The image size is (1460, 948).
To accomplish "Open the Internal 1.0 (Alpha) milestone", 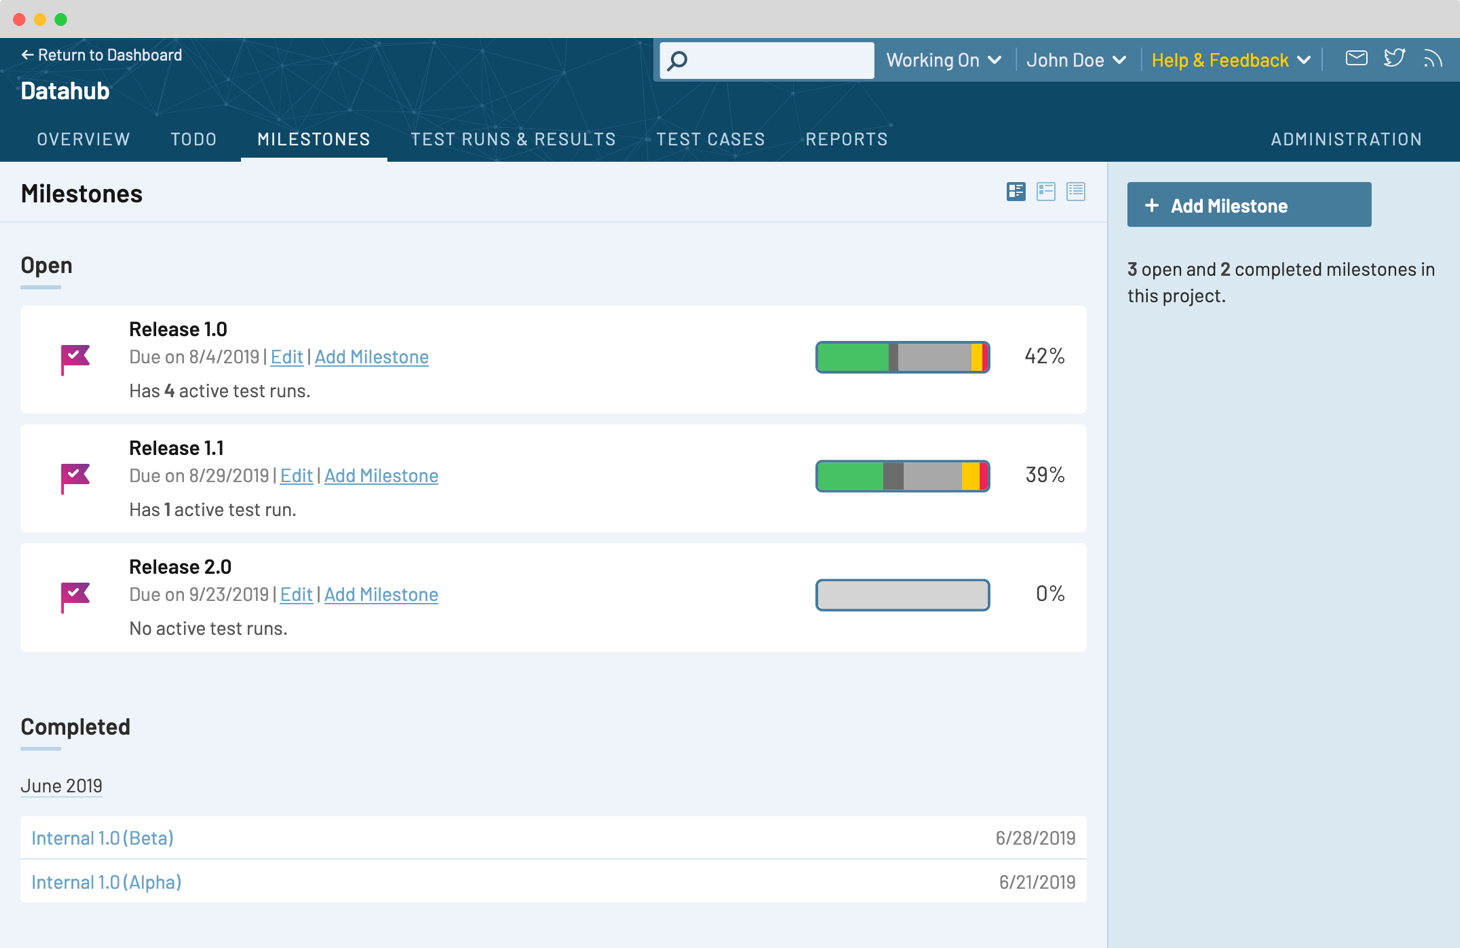I will (106, 882).
